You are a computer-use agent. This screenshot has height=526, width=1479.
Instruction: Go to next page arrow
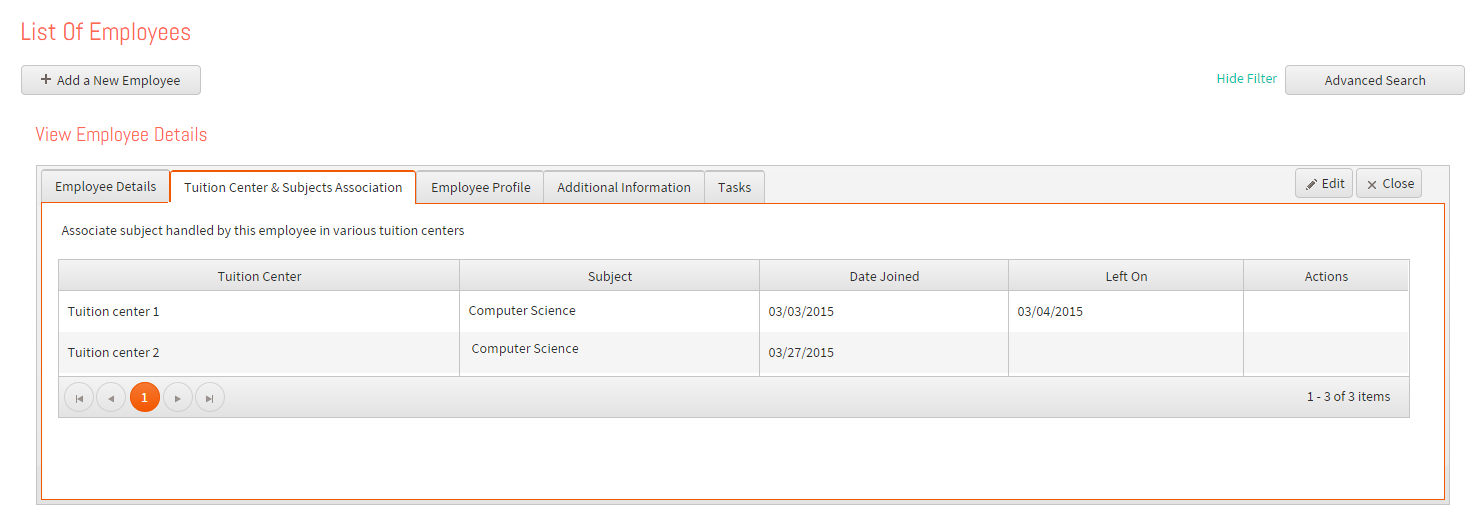(178, 398)
